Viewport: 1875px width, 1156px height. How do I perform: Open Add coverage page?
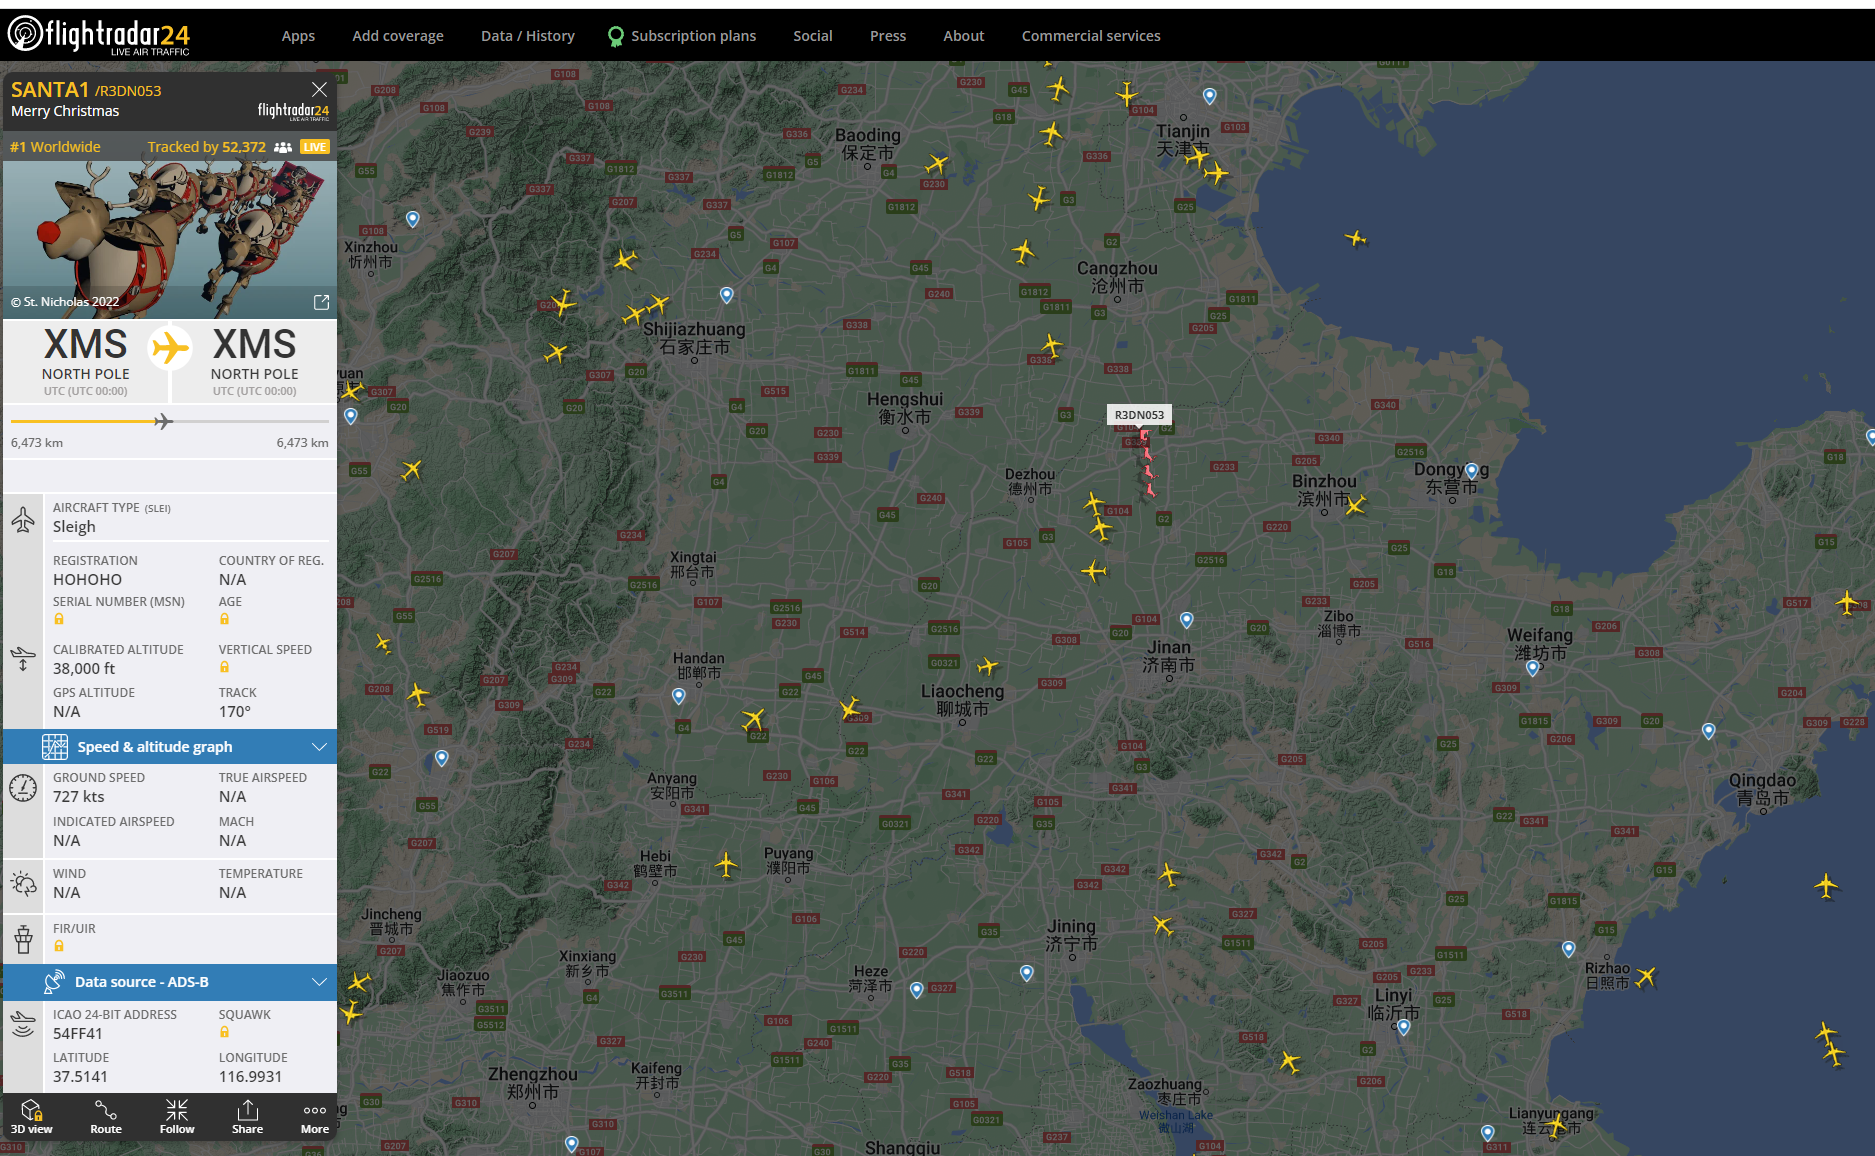(398, 36)
